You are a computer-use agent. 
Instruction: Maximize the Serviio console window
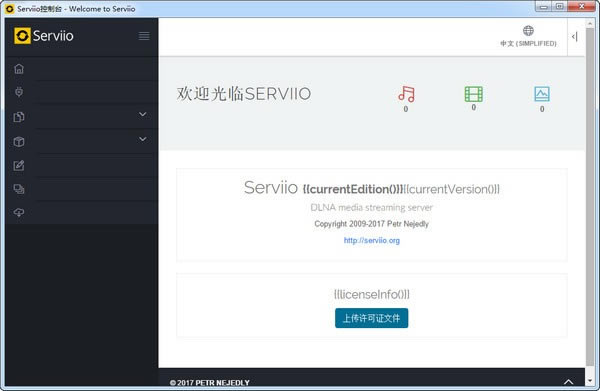click(x=559, y=7)
